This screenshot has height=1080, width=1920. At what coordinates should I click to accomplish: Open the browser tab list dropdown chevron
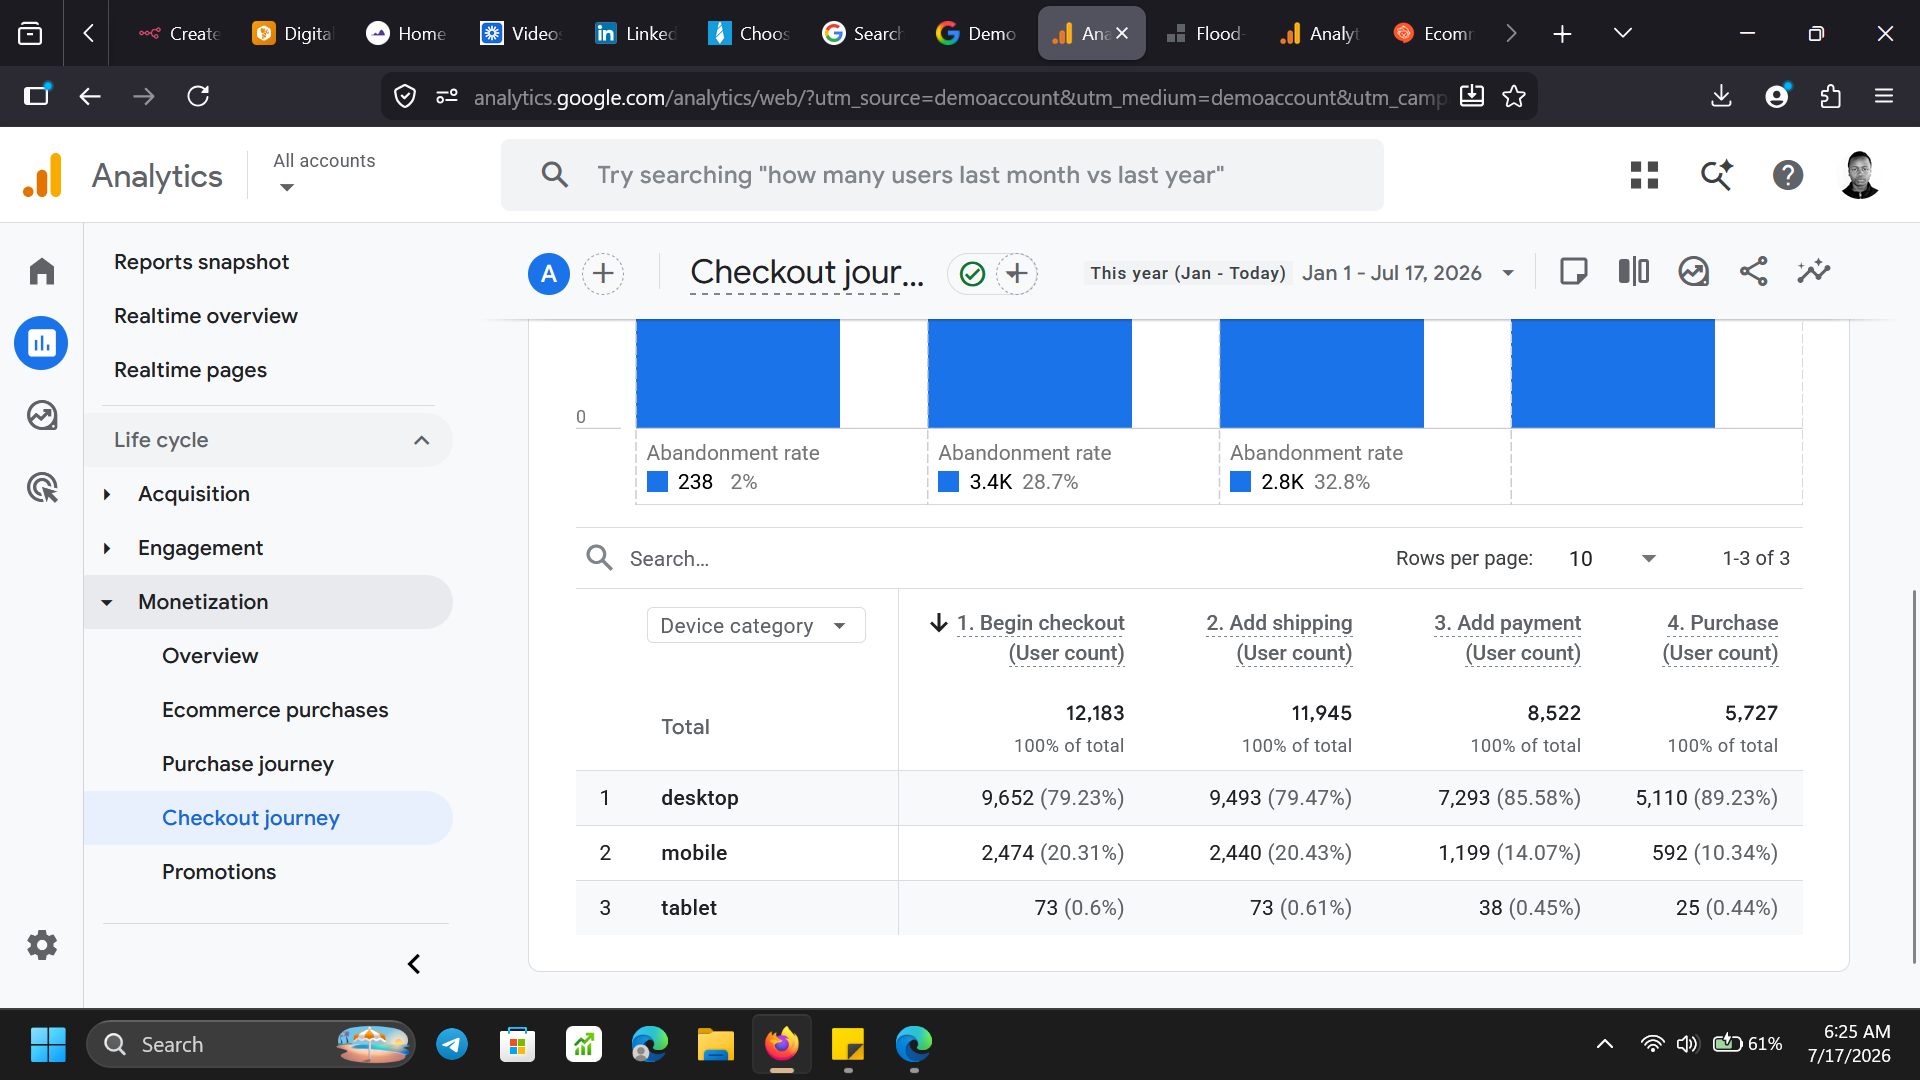pos(1622,33)
